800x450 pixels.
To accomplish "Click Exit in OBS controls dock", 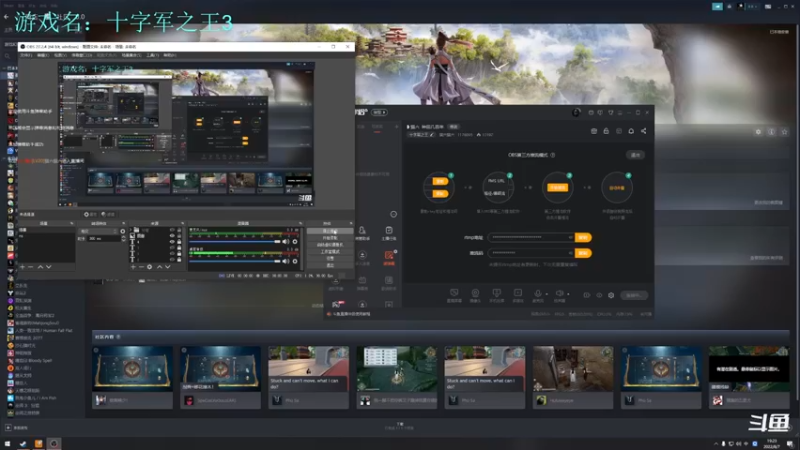I will tap(330, 265).
